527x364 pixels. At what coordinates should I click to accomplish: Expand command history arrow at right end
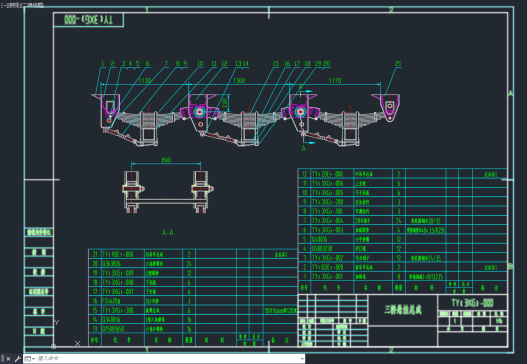pyautogui.click(x=302, y=359)
